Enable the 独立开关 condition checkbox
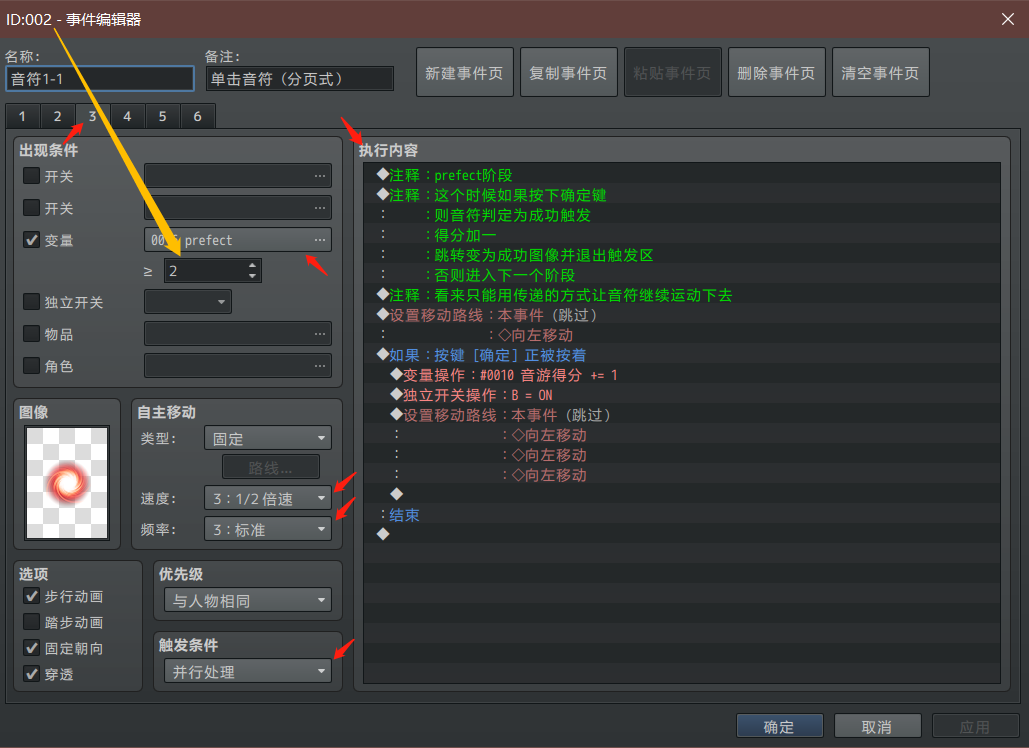The height and width of the screenshot is (748, 1029). pyautogui.click(x=32, y=301)
